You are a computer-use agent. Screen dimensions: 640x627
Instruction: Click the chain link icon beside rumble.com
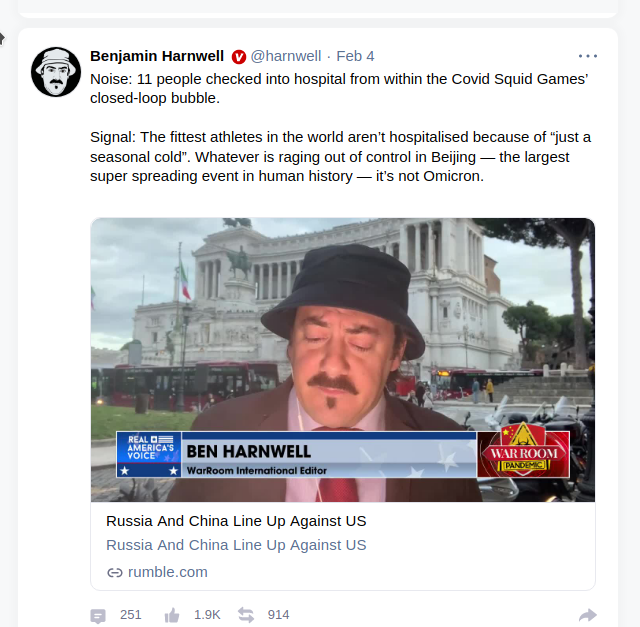tap(114, 573)
